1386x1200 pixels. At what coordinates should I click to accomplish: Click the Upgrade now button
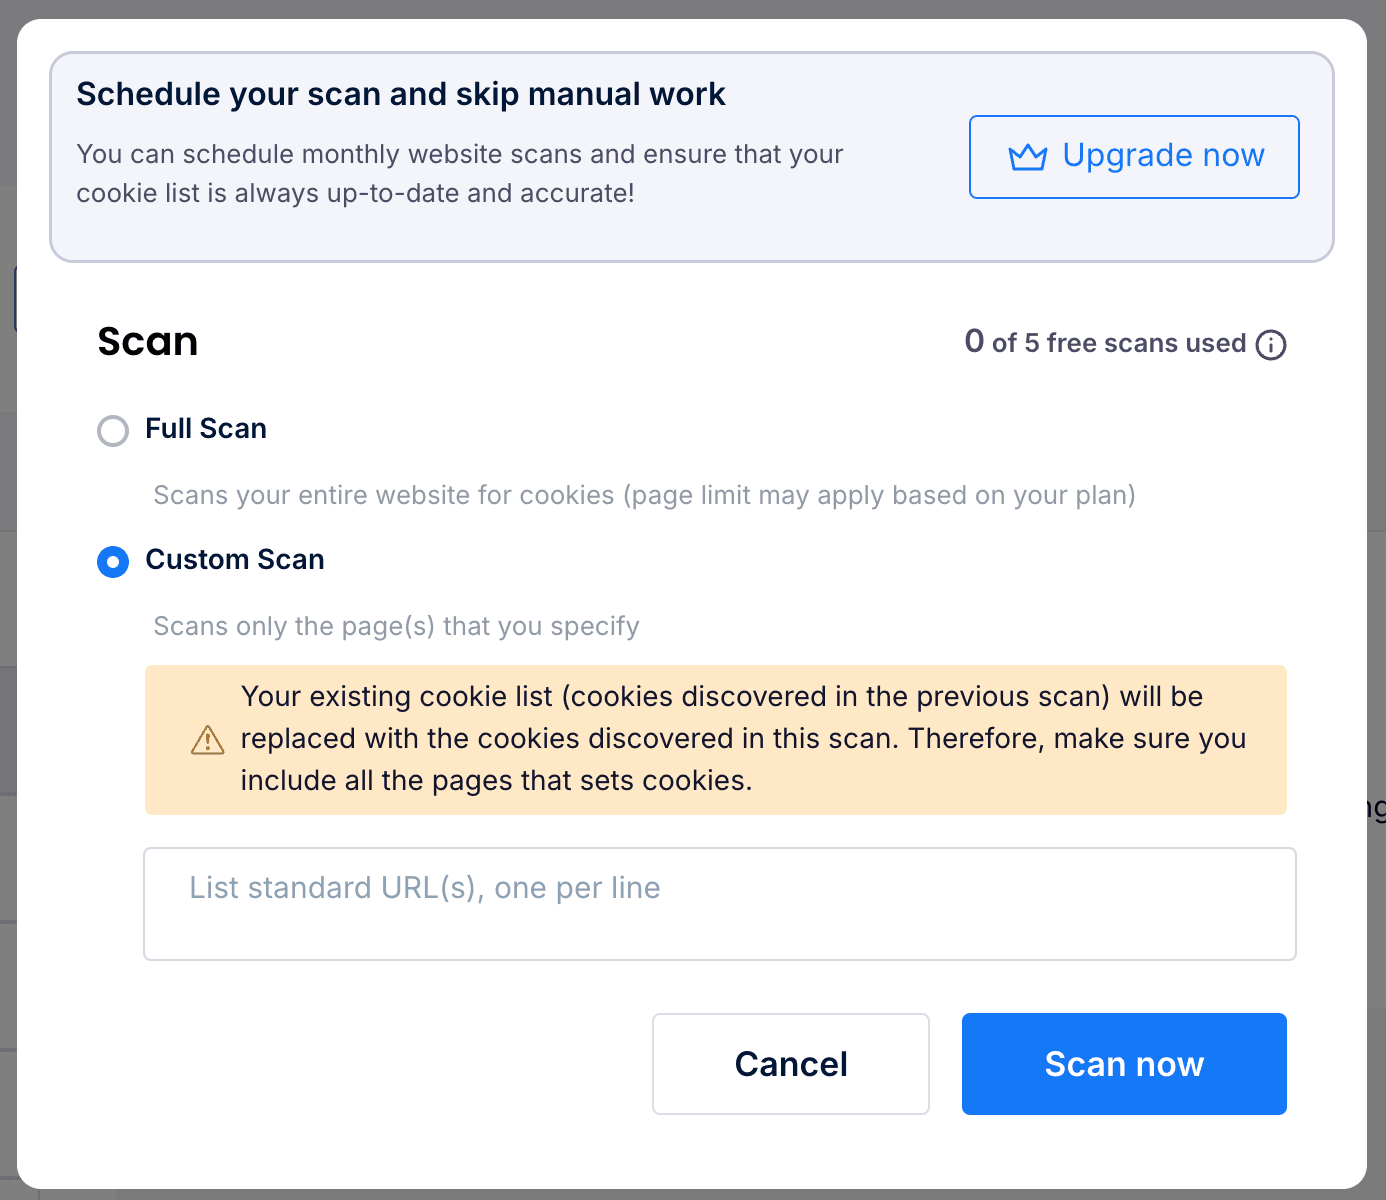pyautogui.click(x=1134, y=157)
